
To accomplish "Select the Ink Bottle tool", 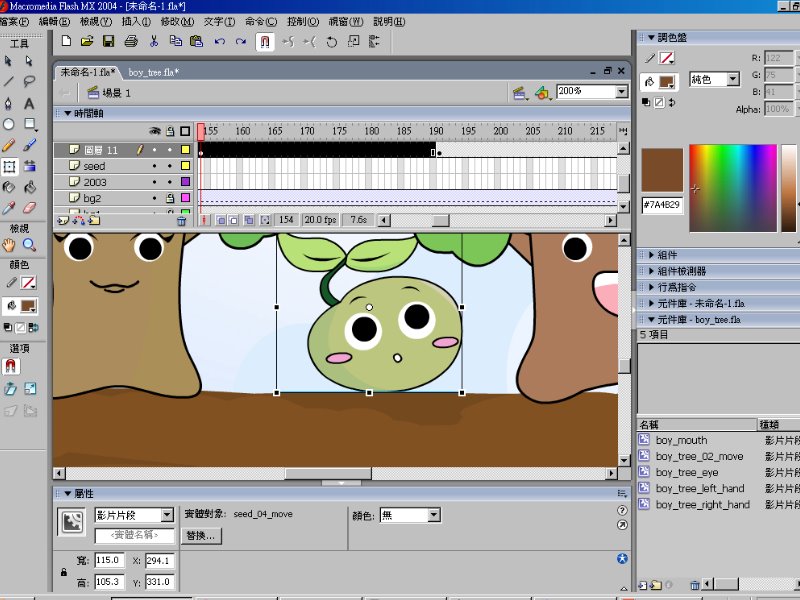I will coord(8,187).
